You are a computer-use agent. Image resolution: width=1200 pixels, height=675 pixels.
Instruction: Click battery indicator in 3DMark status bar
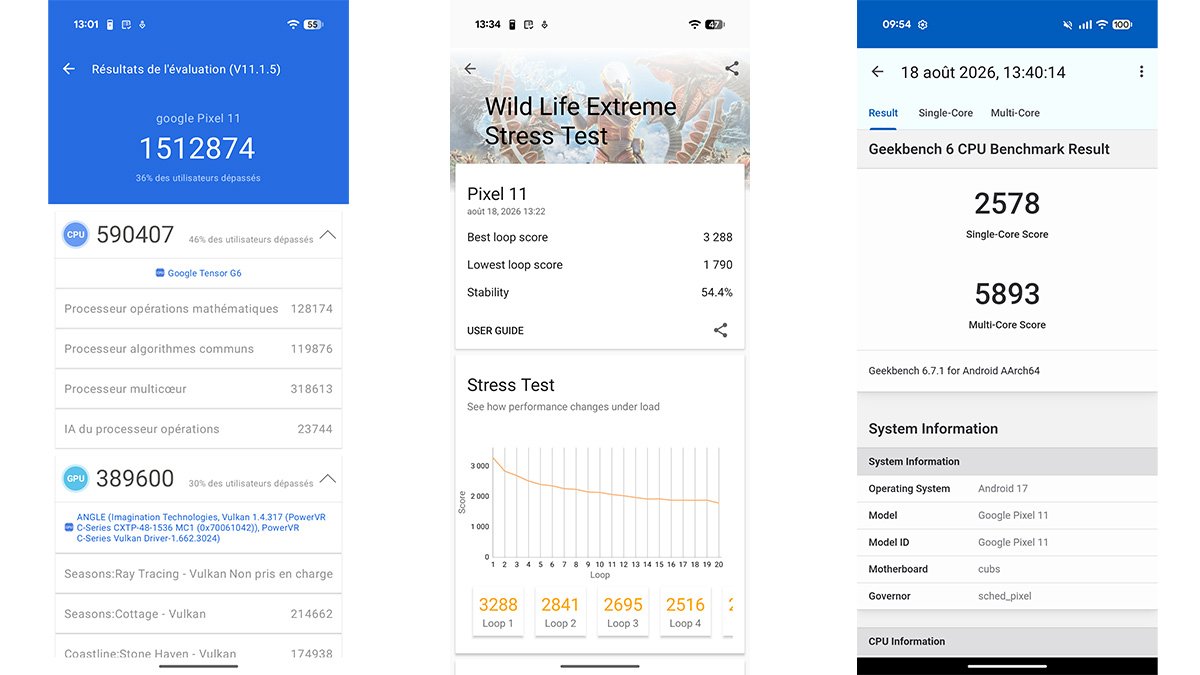tap(714, 24)
